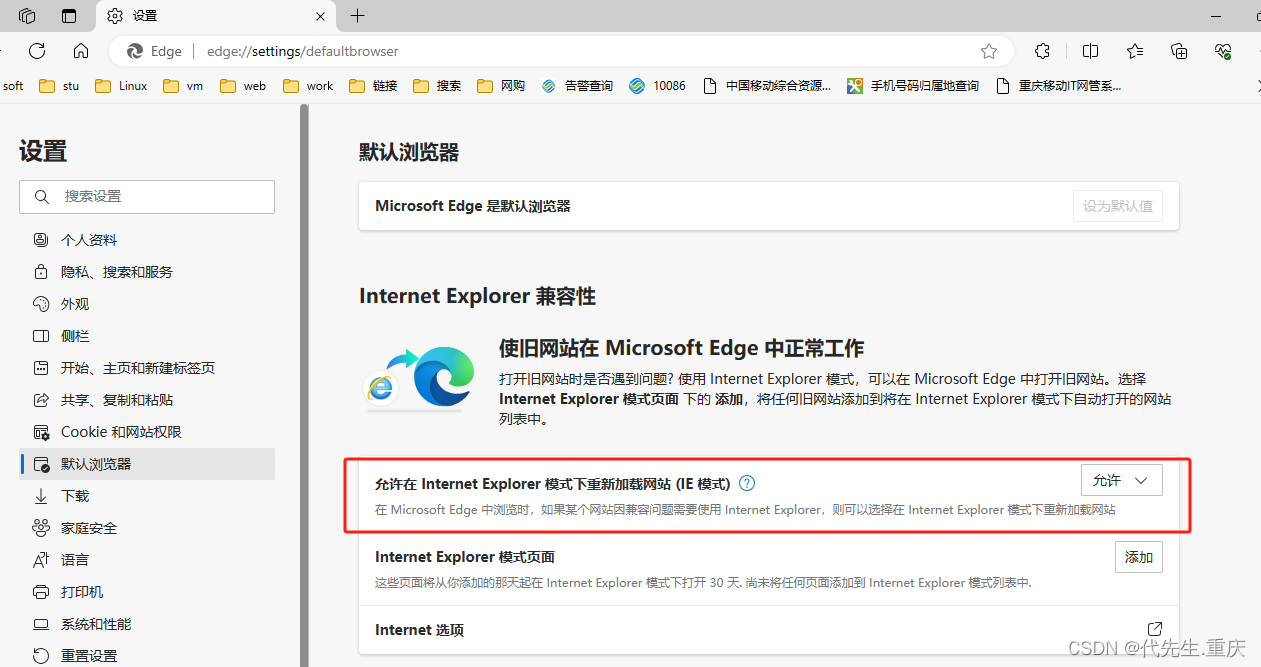1261x667 pixels.
Task: Add this page to favorites star
Action: [x=989, y=51]
